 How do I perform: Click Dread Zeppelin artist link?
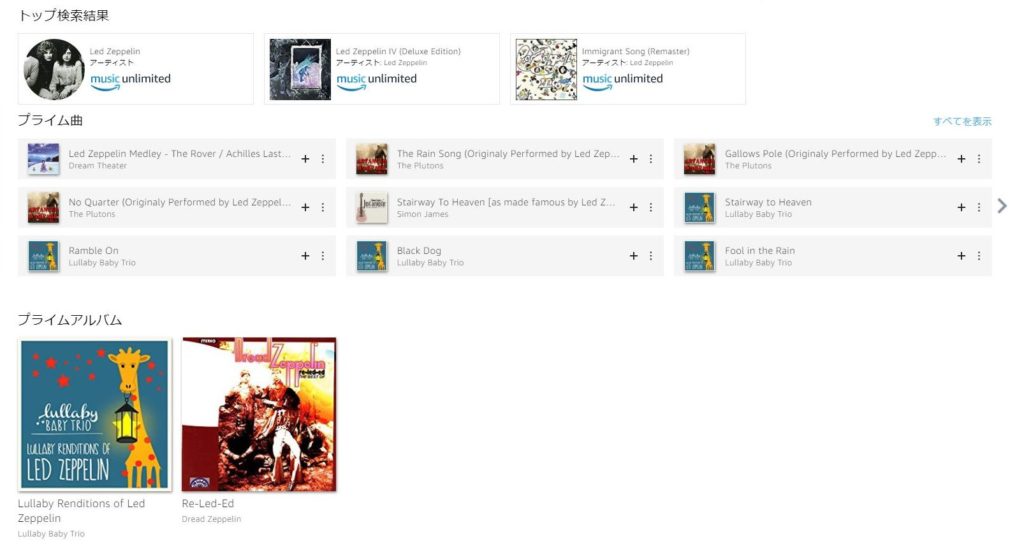[x=212, y=519]
